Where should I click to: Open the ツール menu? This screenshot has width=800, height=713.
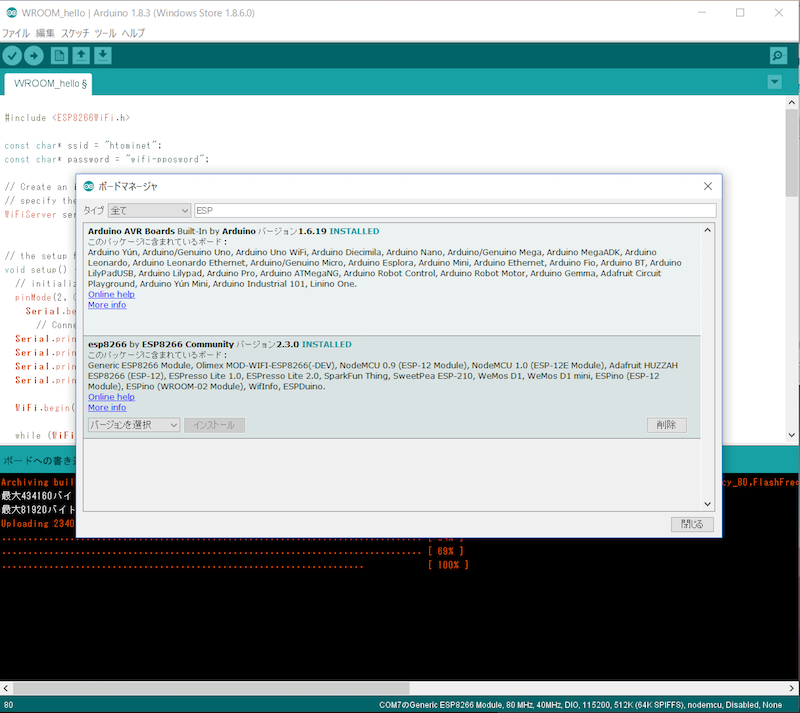105,33
